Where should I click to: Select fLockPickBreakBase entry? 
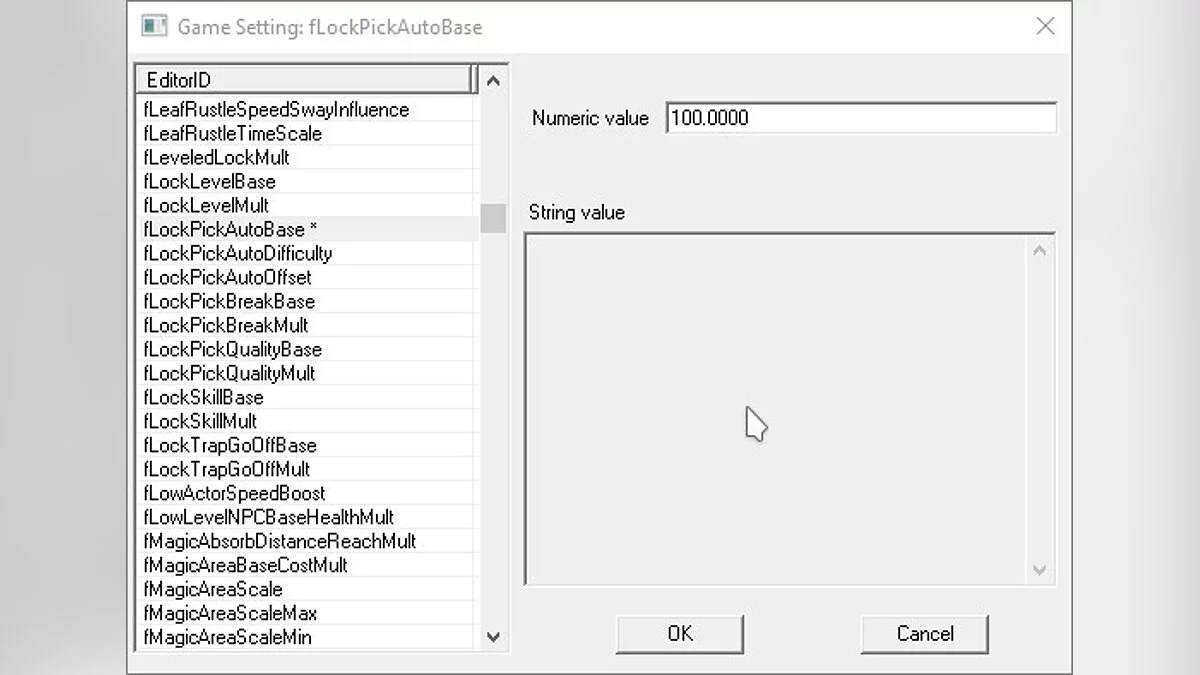pyautogui.click(x=229, y=301)
